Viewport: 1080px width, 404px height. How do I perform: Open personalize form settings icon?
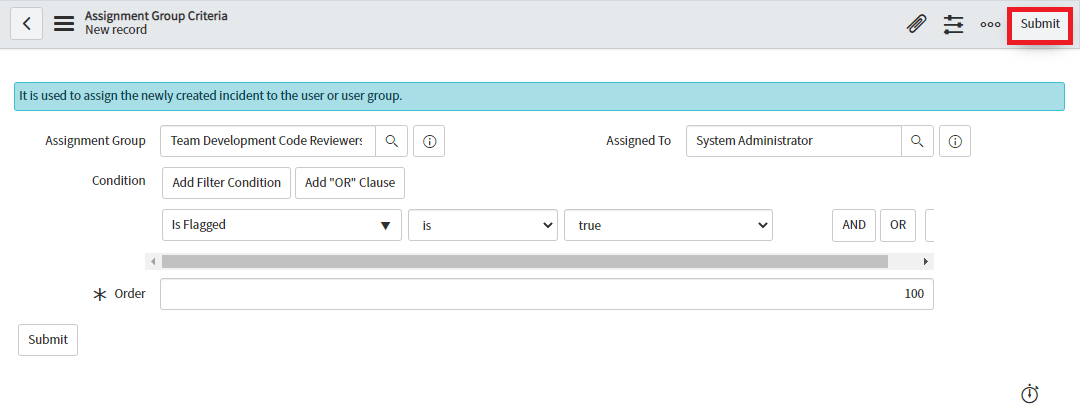click(954, 24)
